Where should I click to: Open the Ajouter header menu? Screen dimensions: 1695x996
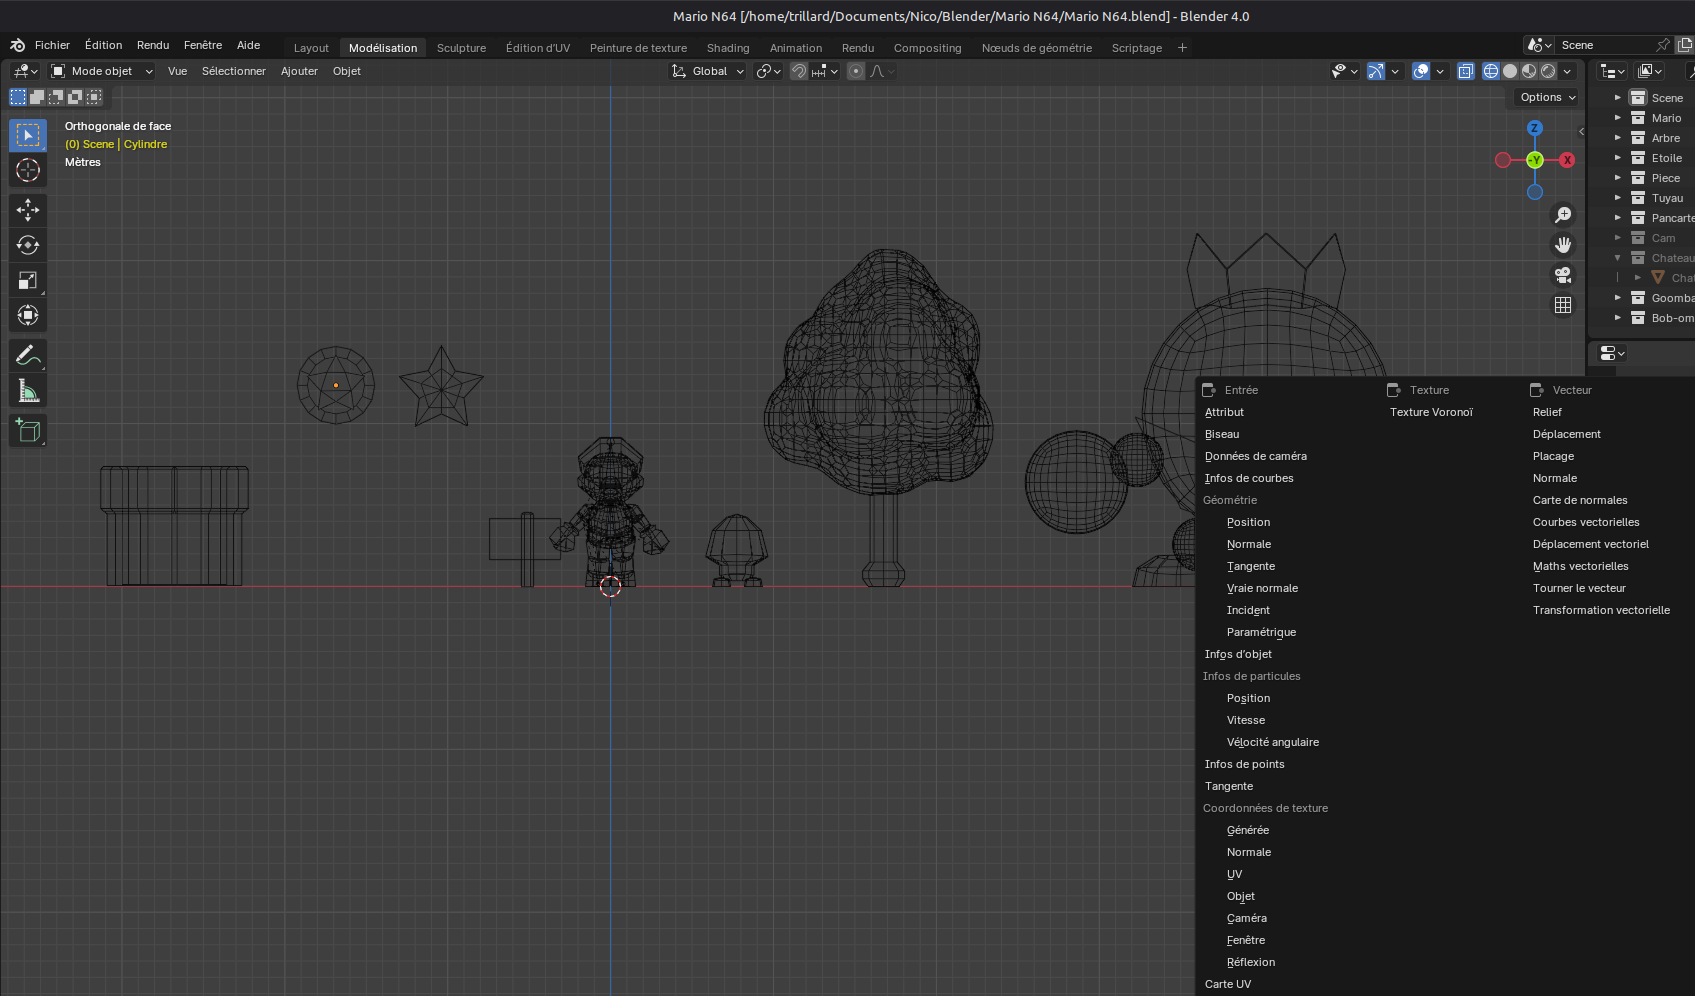(x=299, y=71)
